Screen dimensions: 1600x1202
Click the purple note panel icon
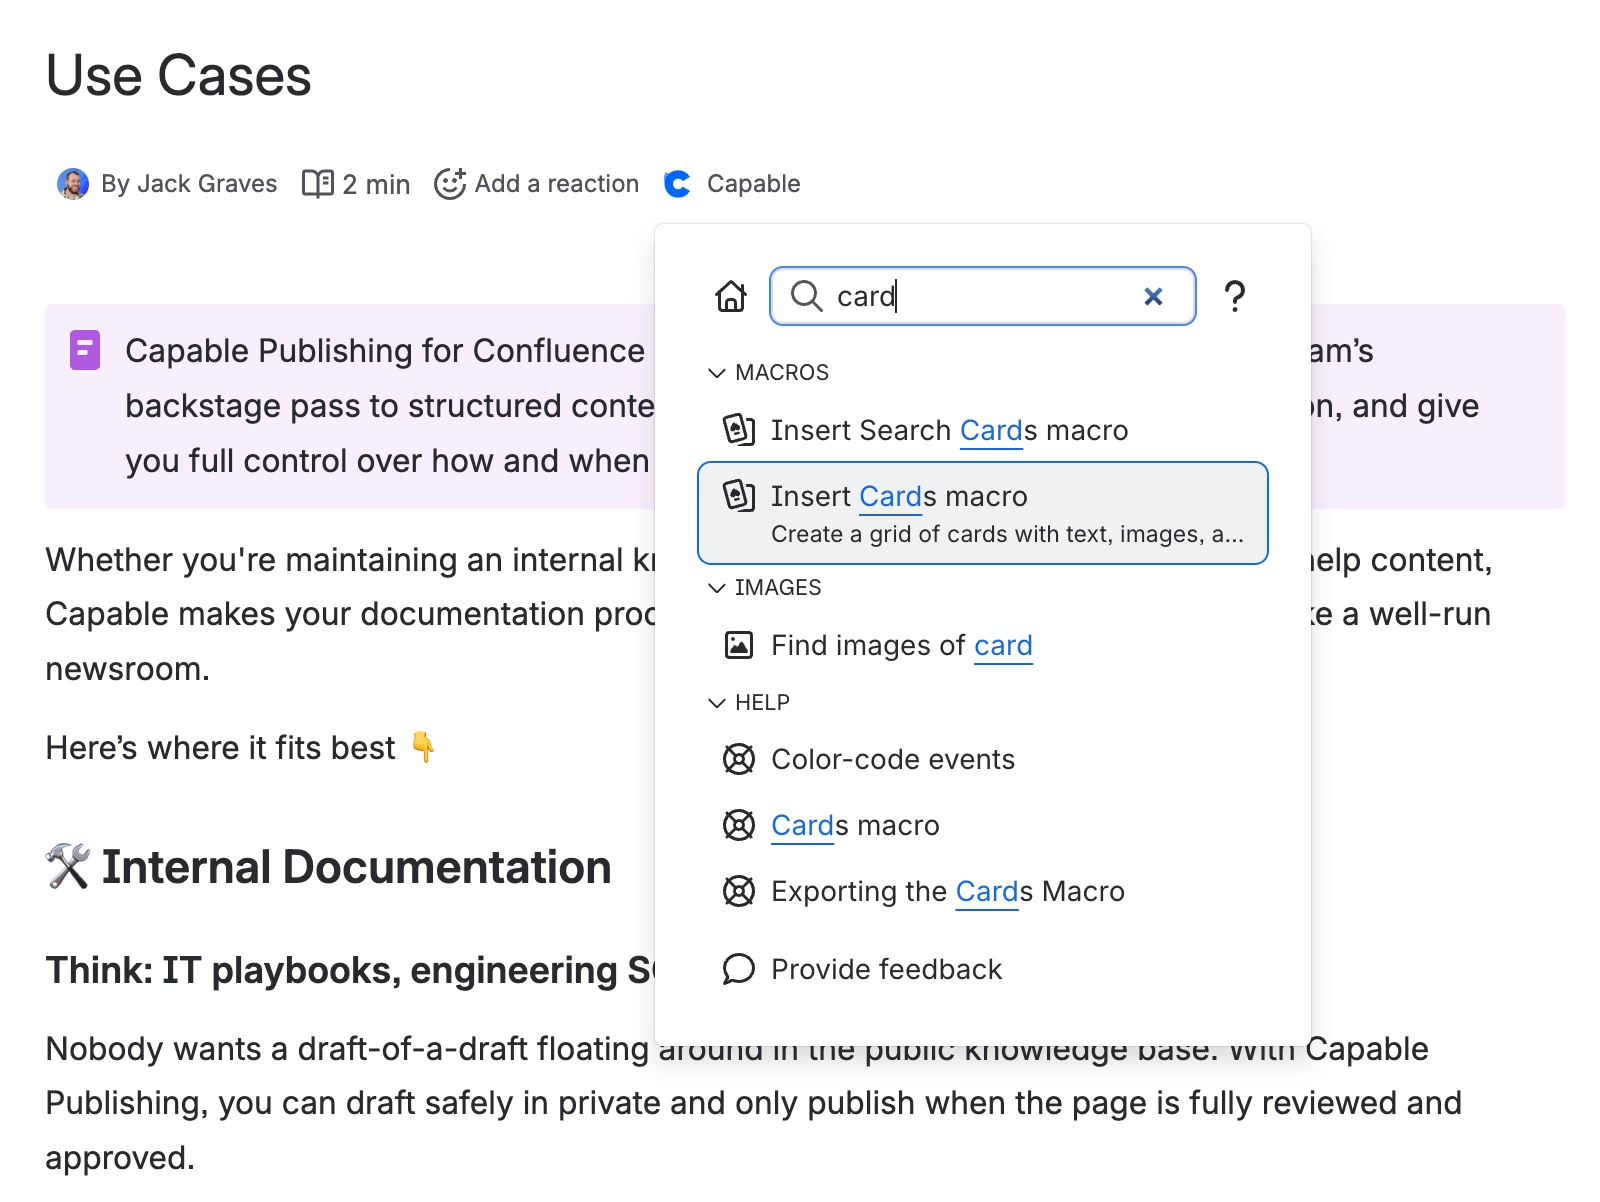86,350
